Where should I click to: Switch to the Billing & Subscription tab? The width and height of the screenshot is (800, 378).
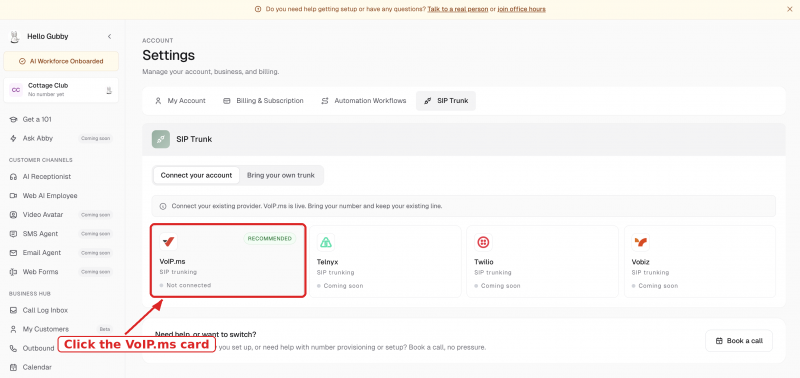pyautogui.click(x=263, y=101)
